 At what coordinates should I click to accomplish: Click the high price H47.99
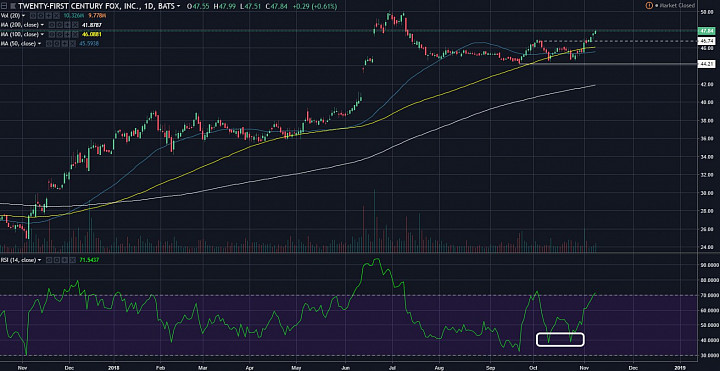(225, 6)
